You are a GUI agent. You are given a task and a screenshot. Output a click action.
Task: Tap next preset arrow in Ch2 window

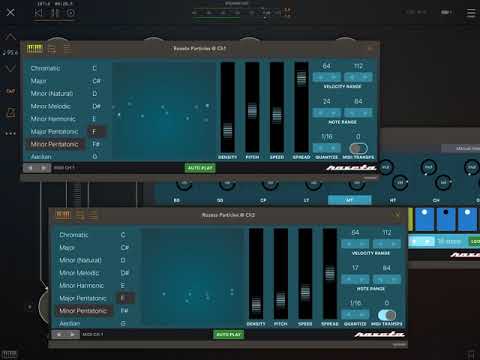(x=73, y=334)
